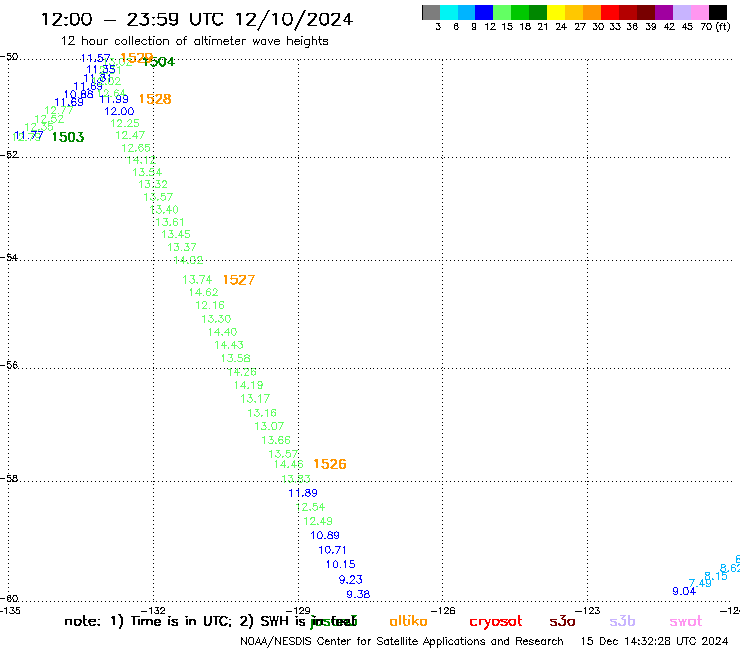This screenshot has height=650, width=740.
Task: Click the 's3b' satellite legend label
Action: [x=622, y=621]
